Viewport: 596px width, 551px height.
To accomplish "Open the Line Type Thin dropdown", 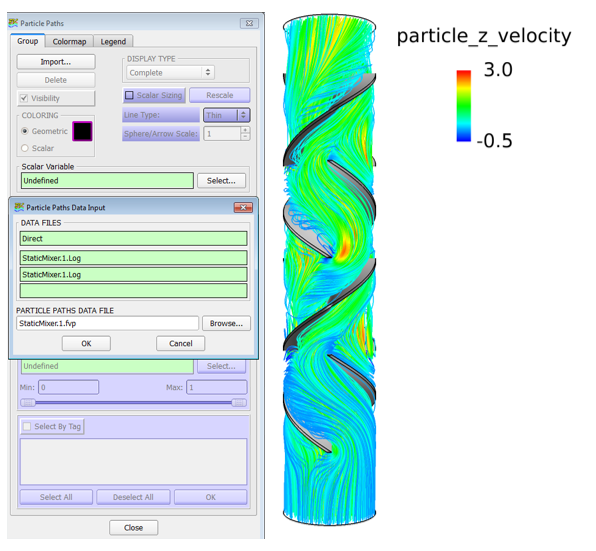I will (x=227, y=115).
